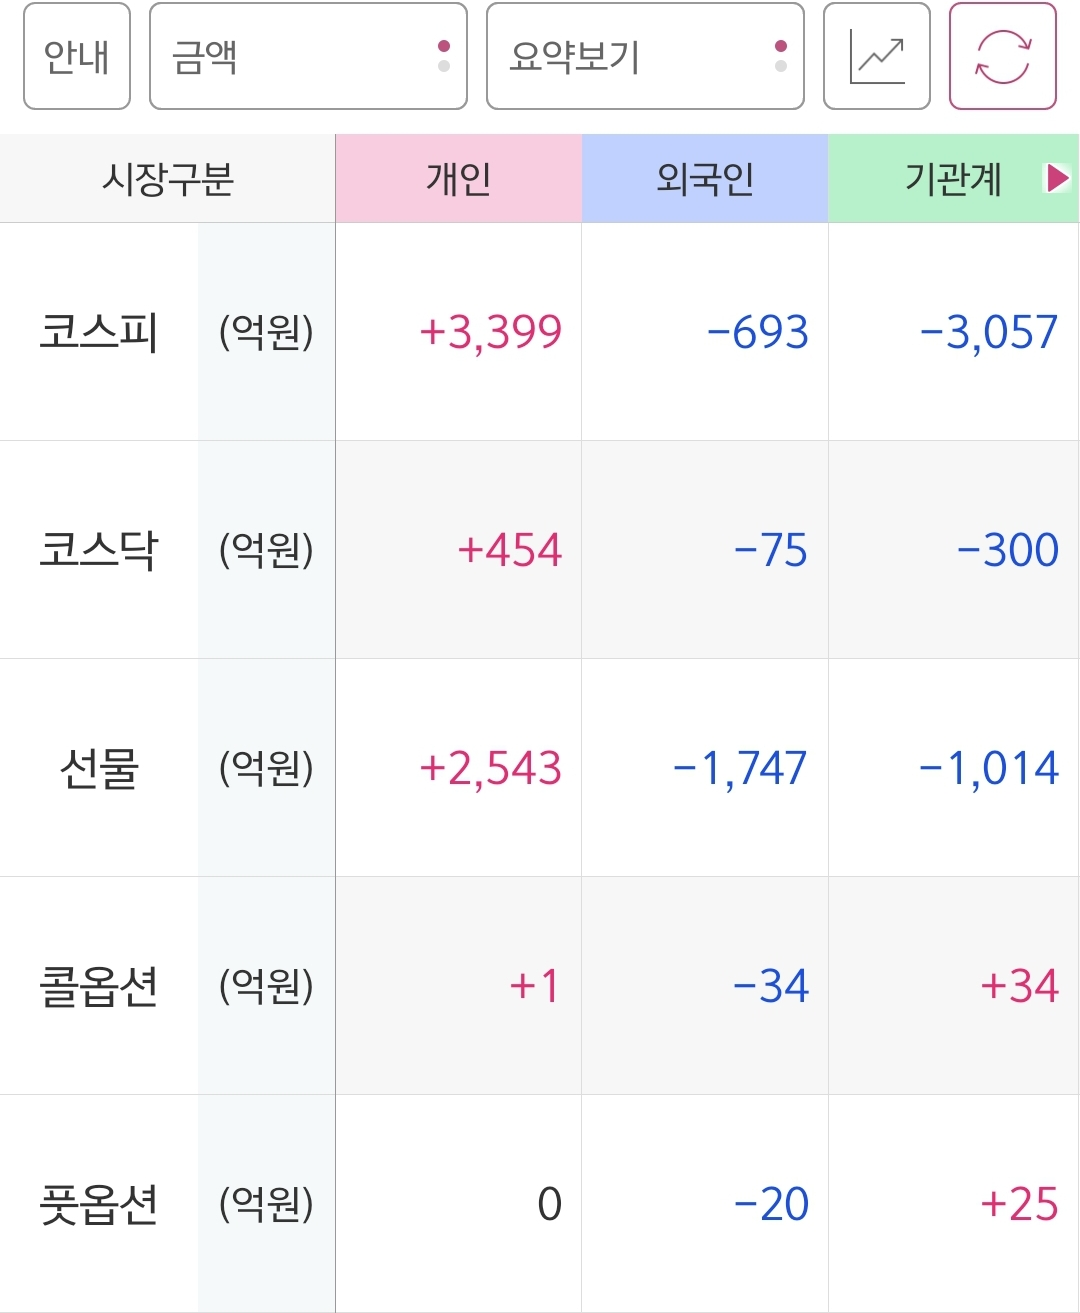
Task: Tap the 시장구분 header cell
Action: 168,178
